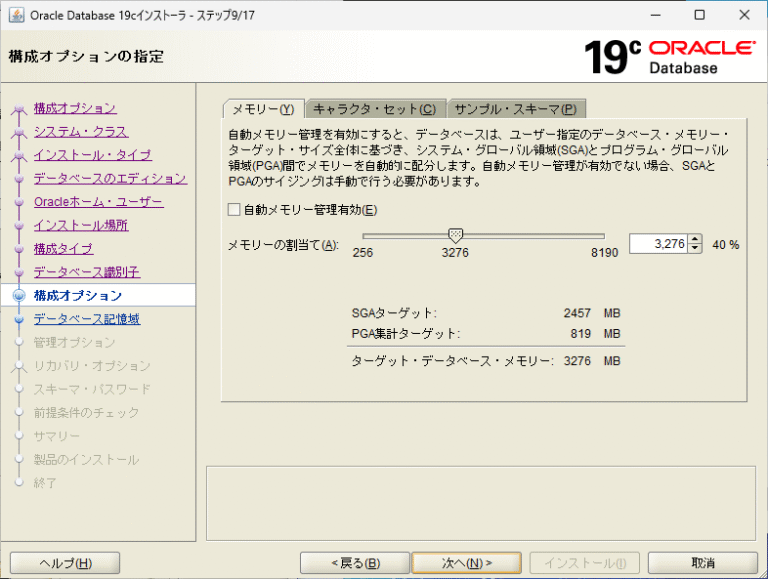Image resolution: width=768 pixels, height=579 pixels.
Task: Click the 8190 slider maximum label
Action: (x=604, y=253)
